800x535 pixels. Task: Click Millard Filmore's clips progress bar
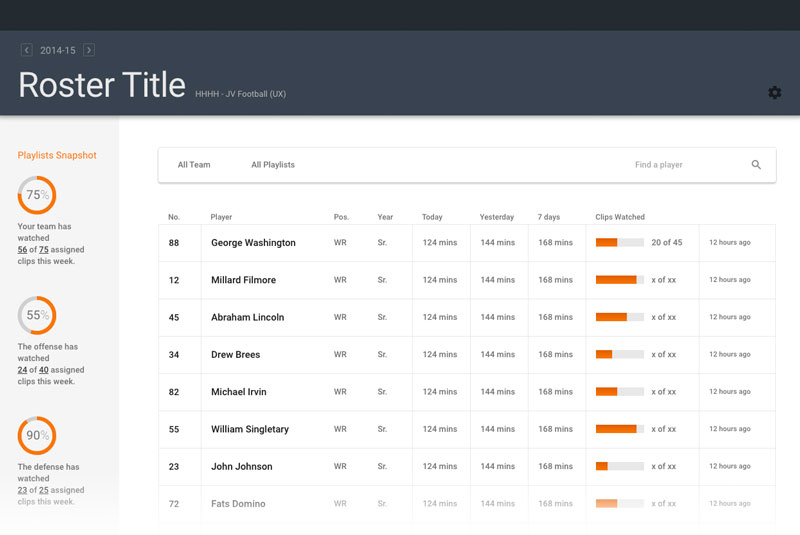(x=619, y=280)
